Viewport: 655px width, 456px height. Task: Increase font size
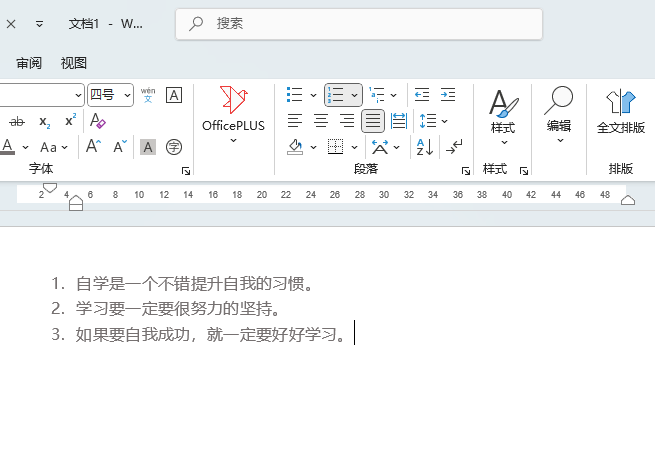click(x=93, y=147)
